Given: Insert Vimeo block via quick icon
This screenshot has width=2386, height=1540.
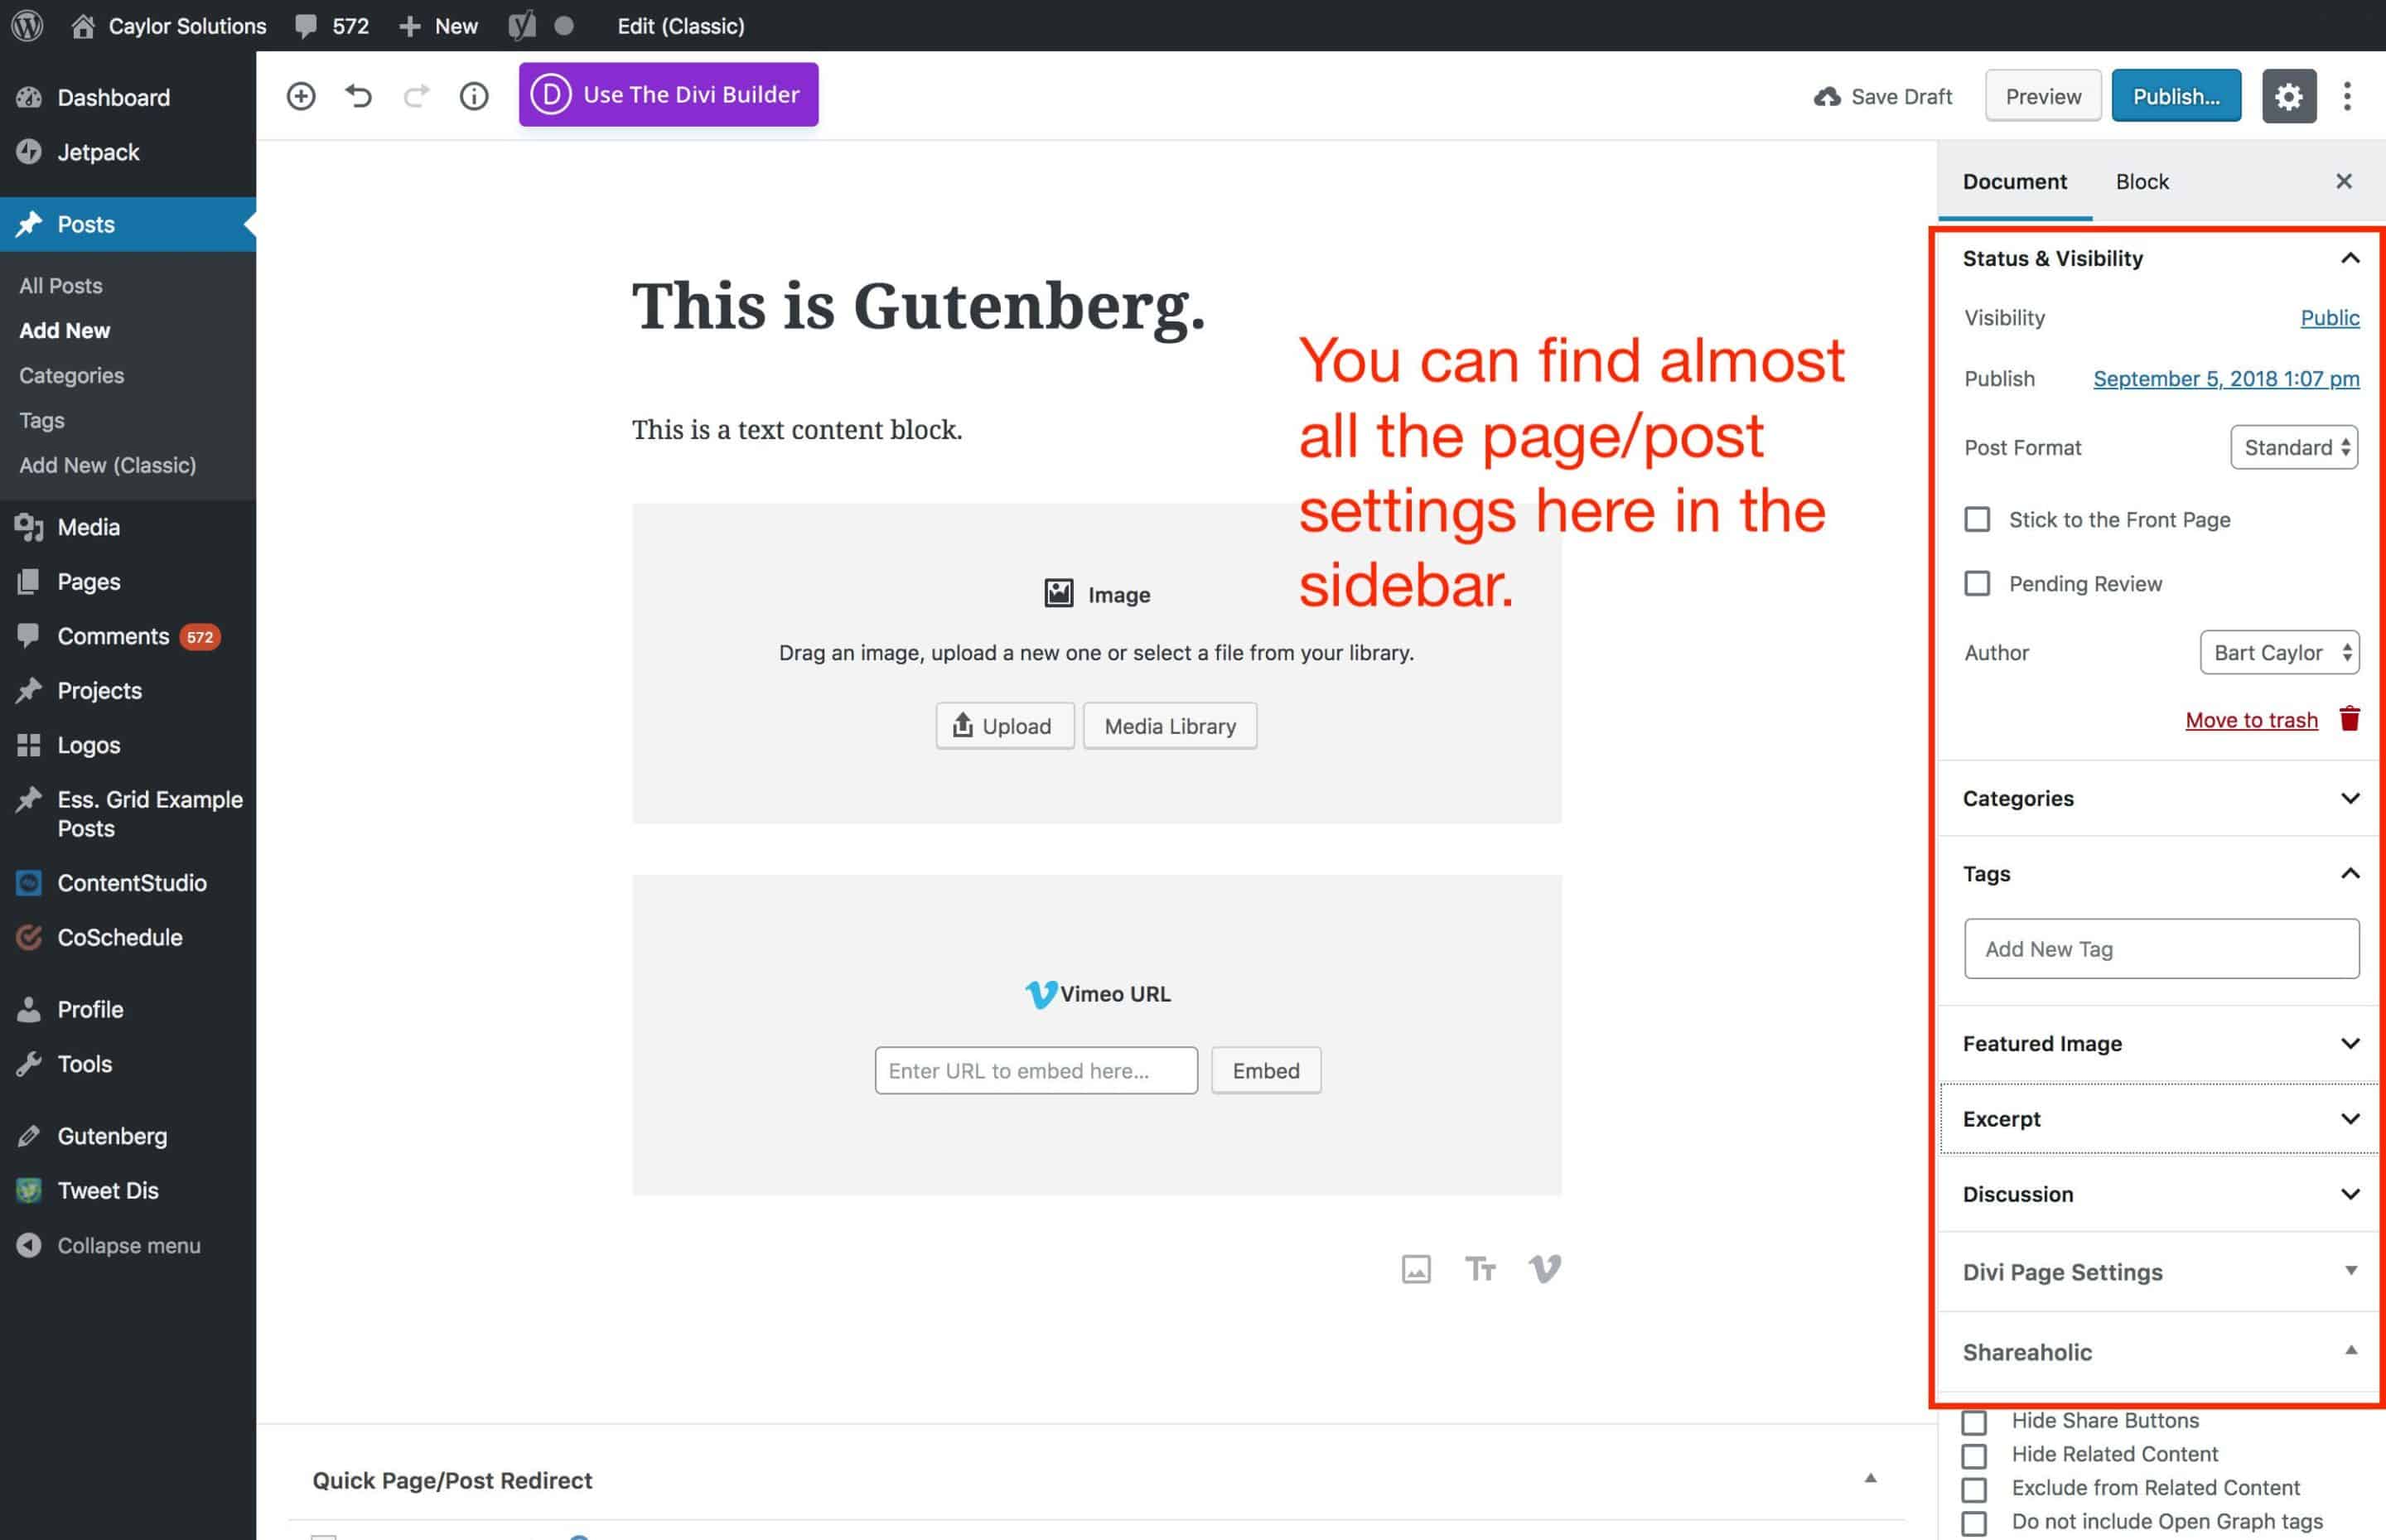Looking at the screenshot, I should point(1544,1268).
